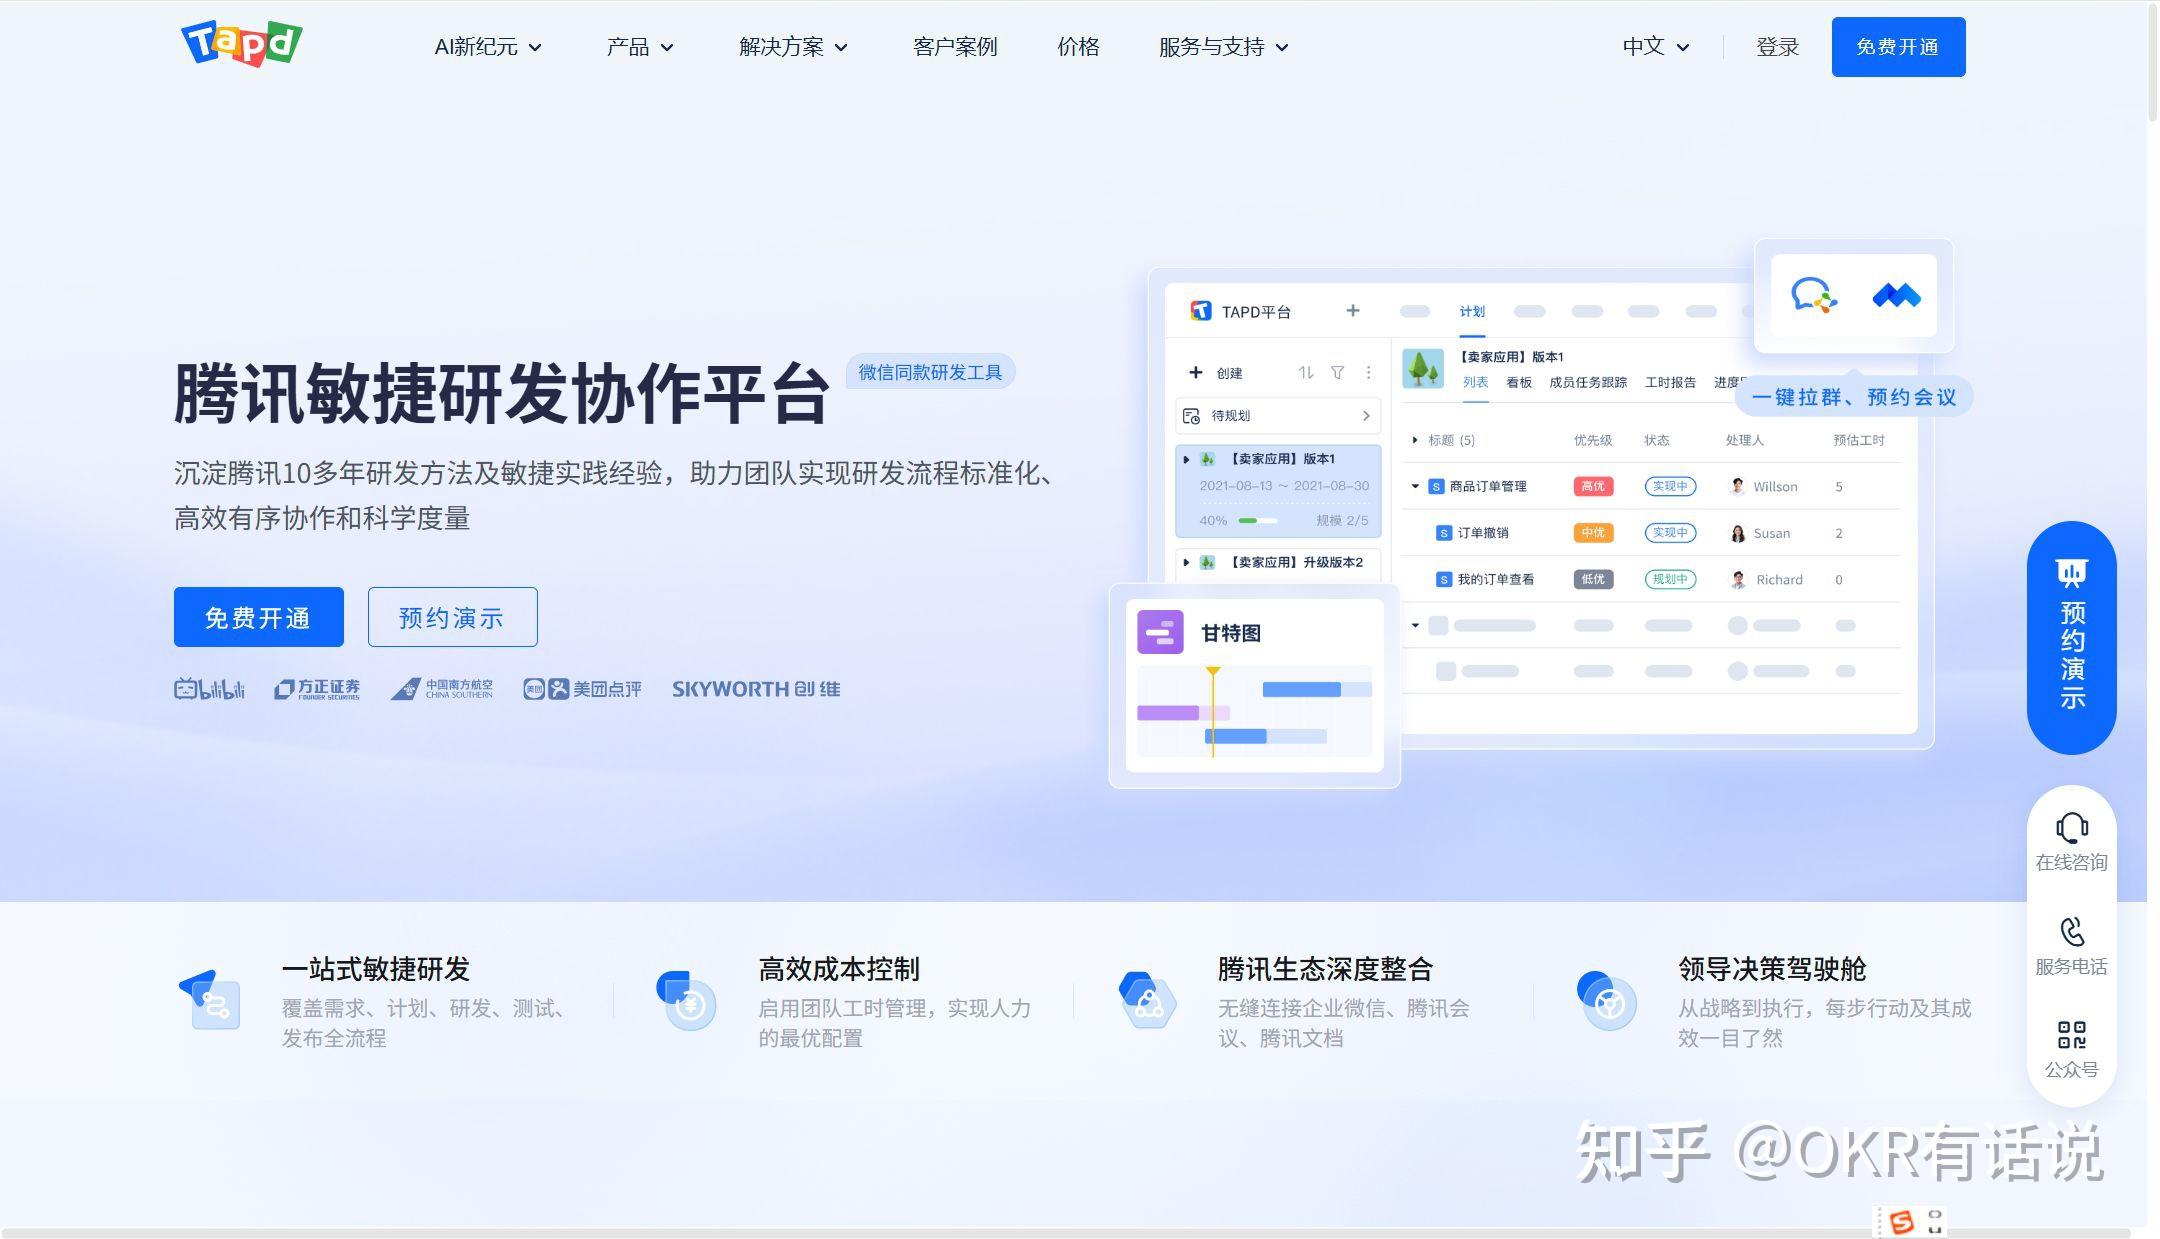Open the 产品 dropdown menu
Screen dimensions: 2160x1239
click(640, 47)
